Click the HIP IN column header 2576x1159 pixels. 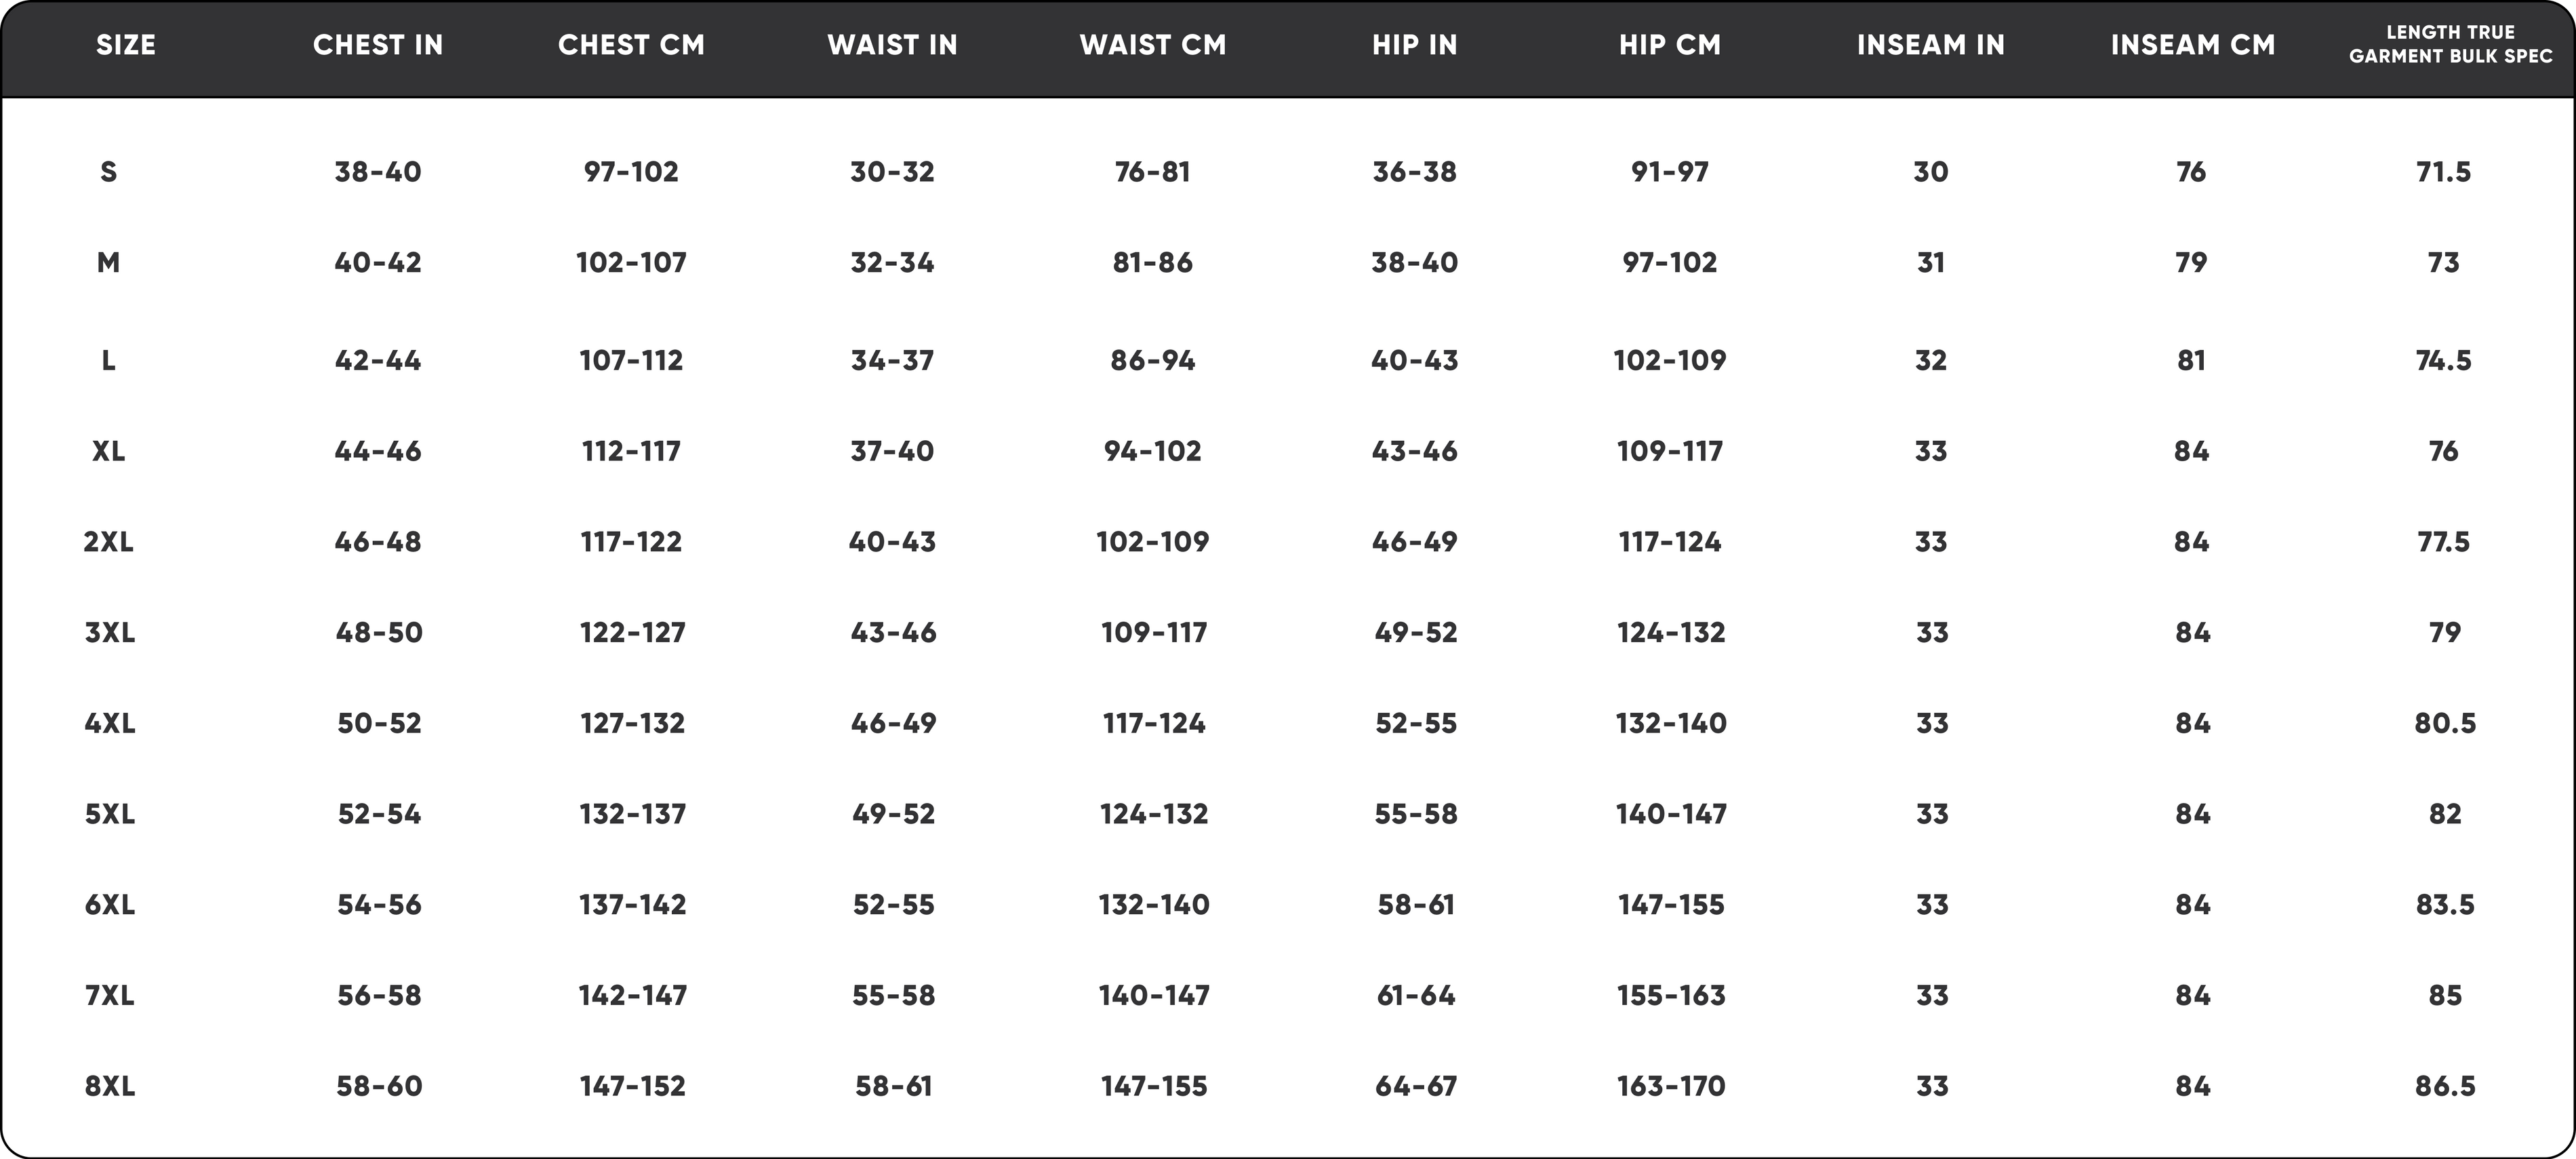point(1414,45)
